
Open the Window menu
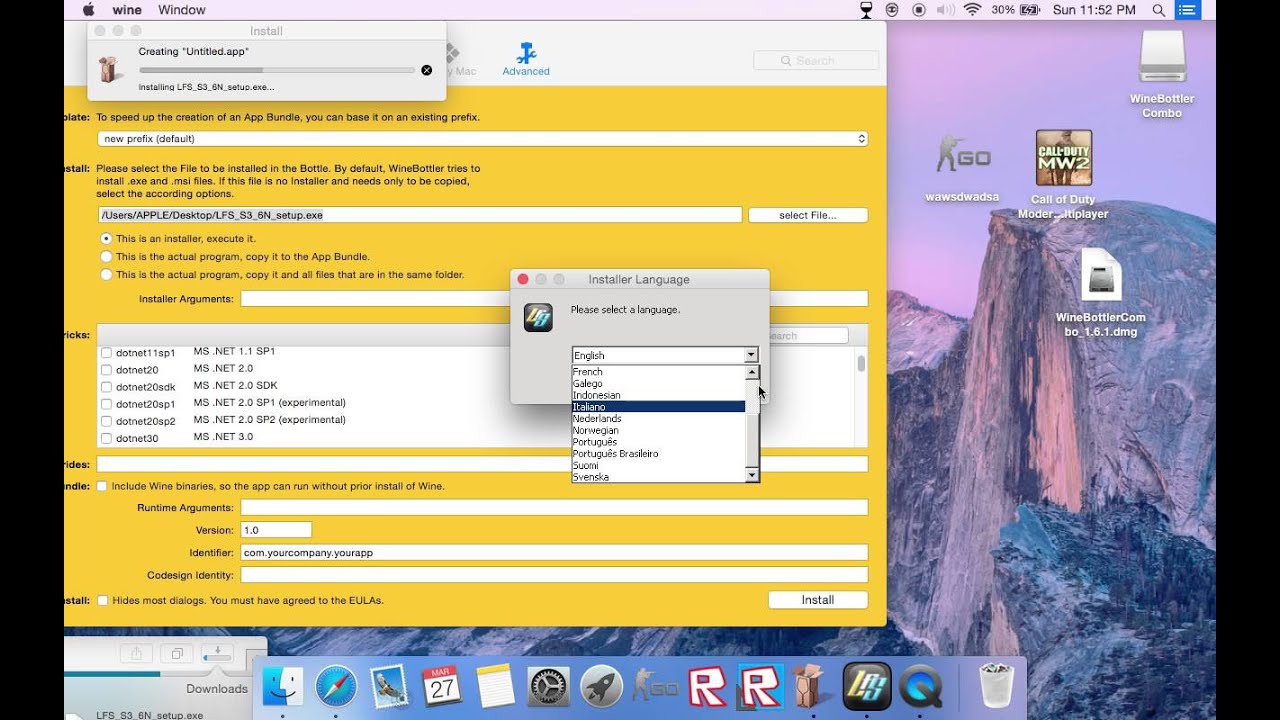click(182, 10)
